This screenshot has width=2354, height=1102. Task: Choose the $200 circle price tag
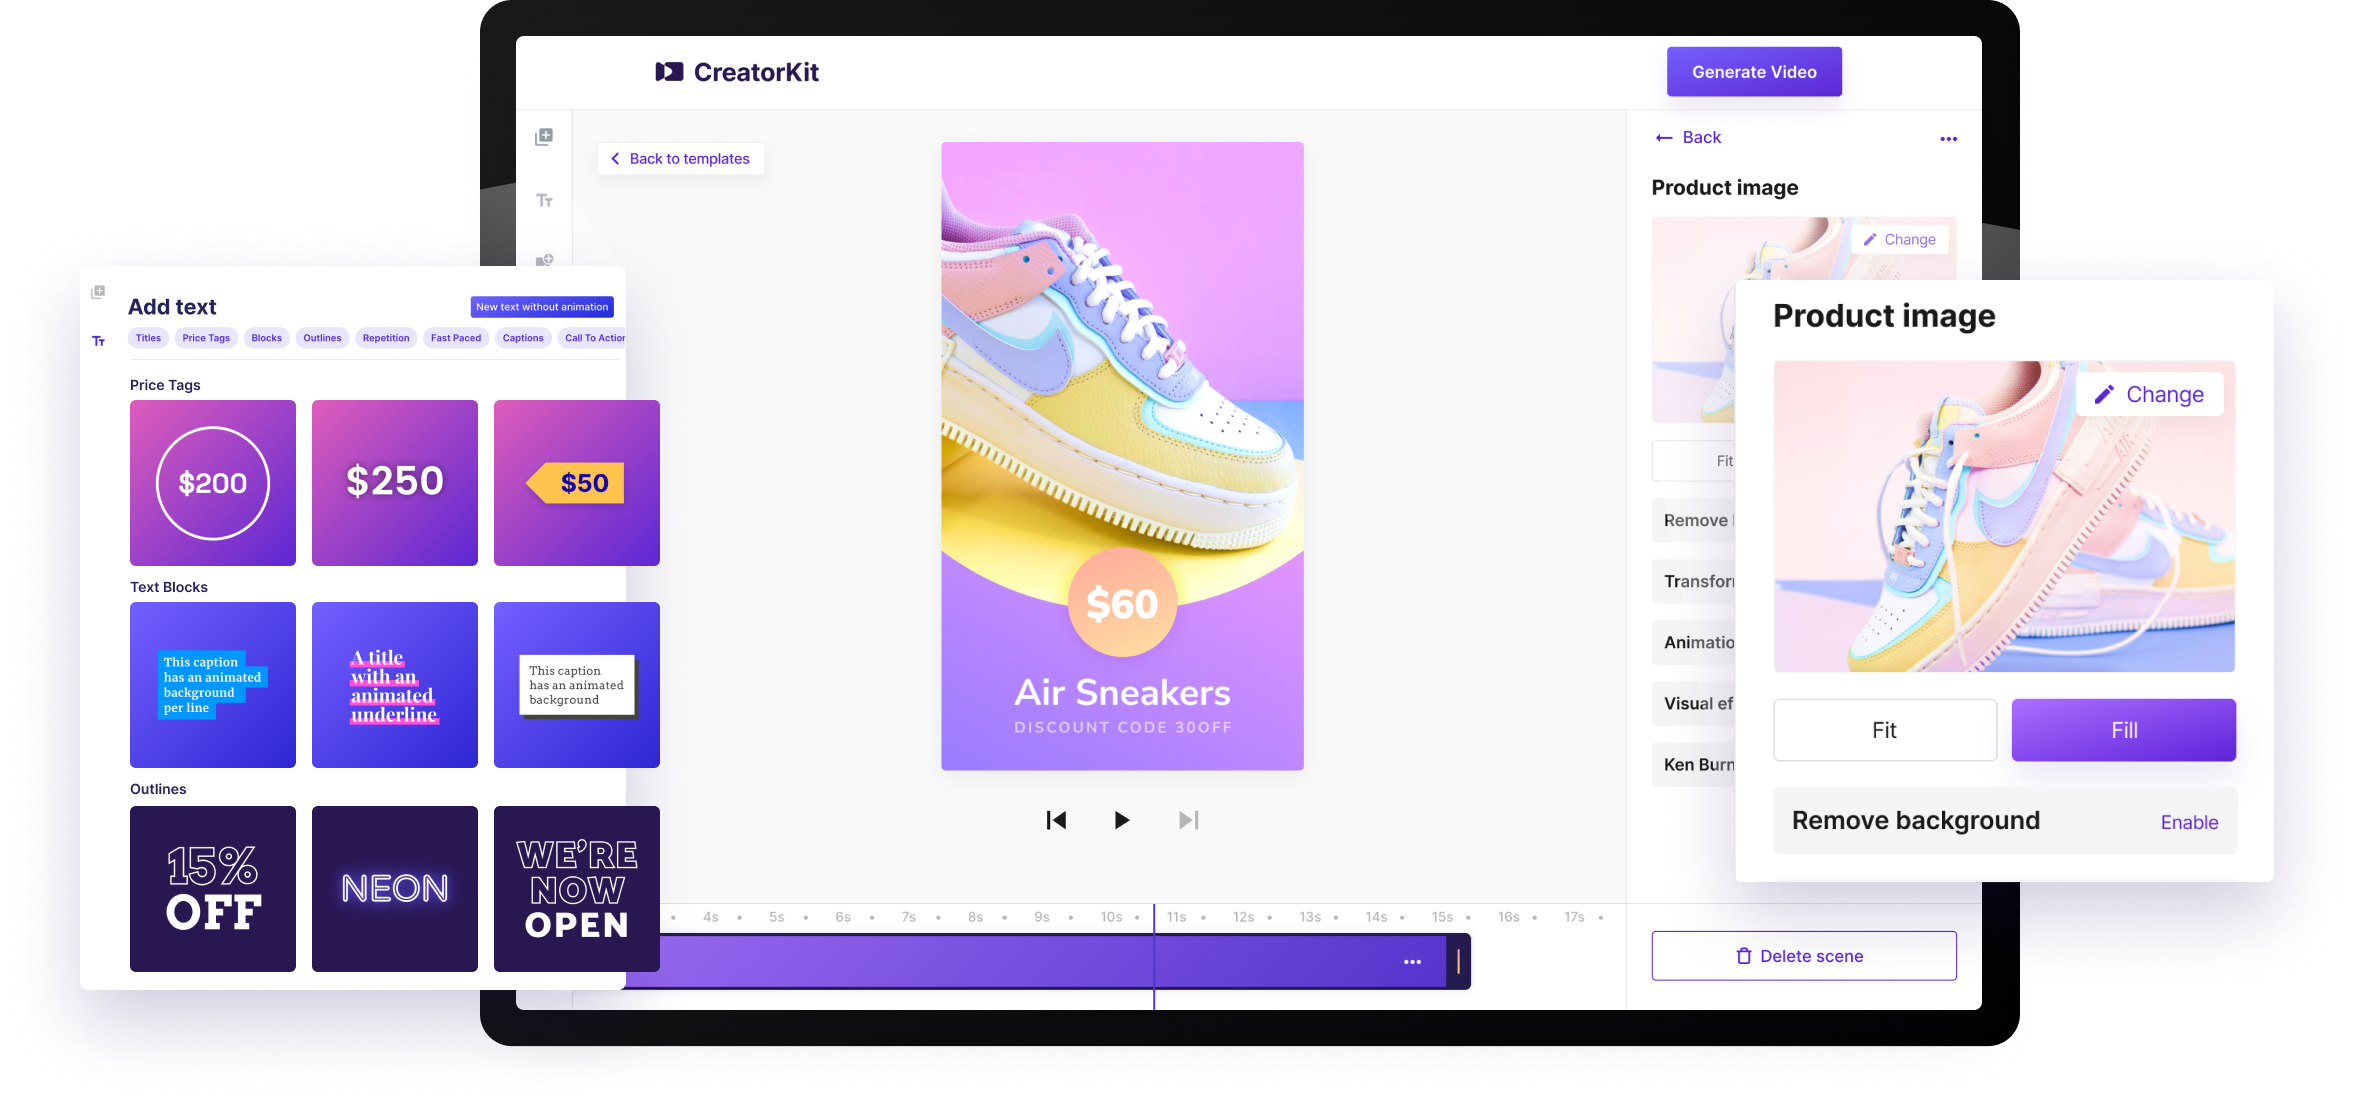coord(213,483)
